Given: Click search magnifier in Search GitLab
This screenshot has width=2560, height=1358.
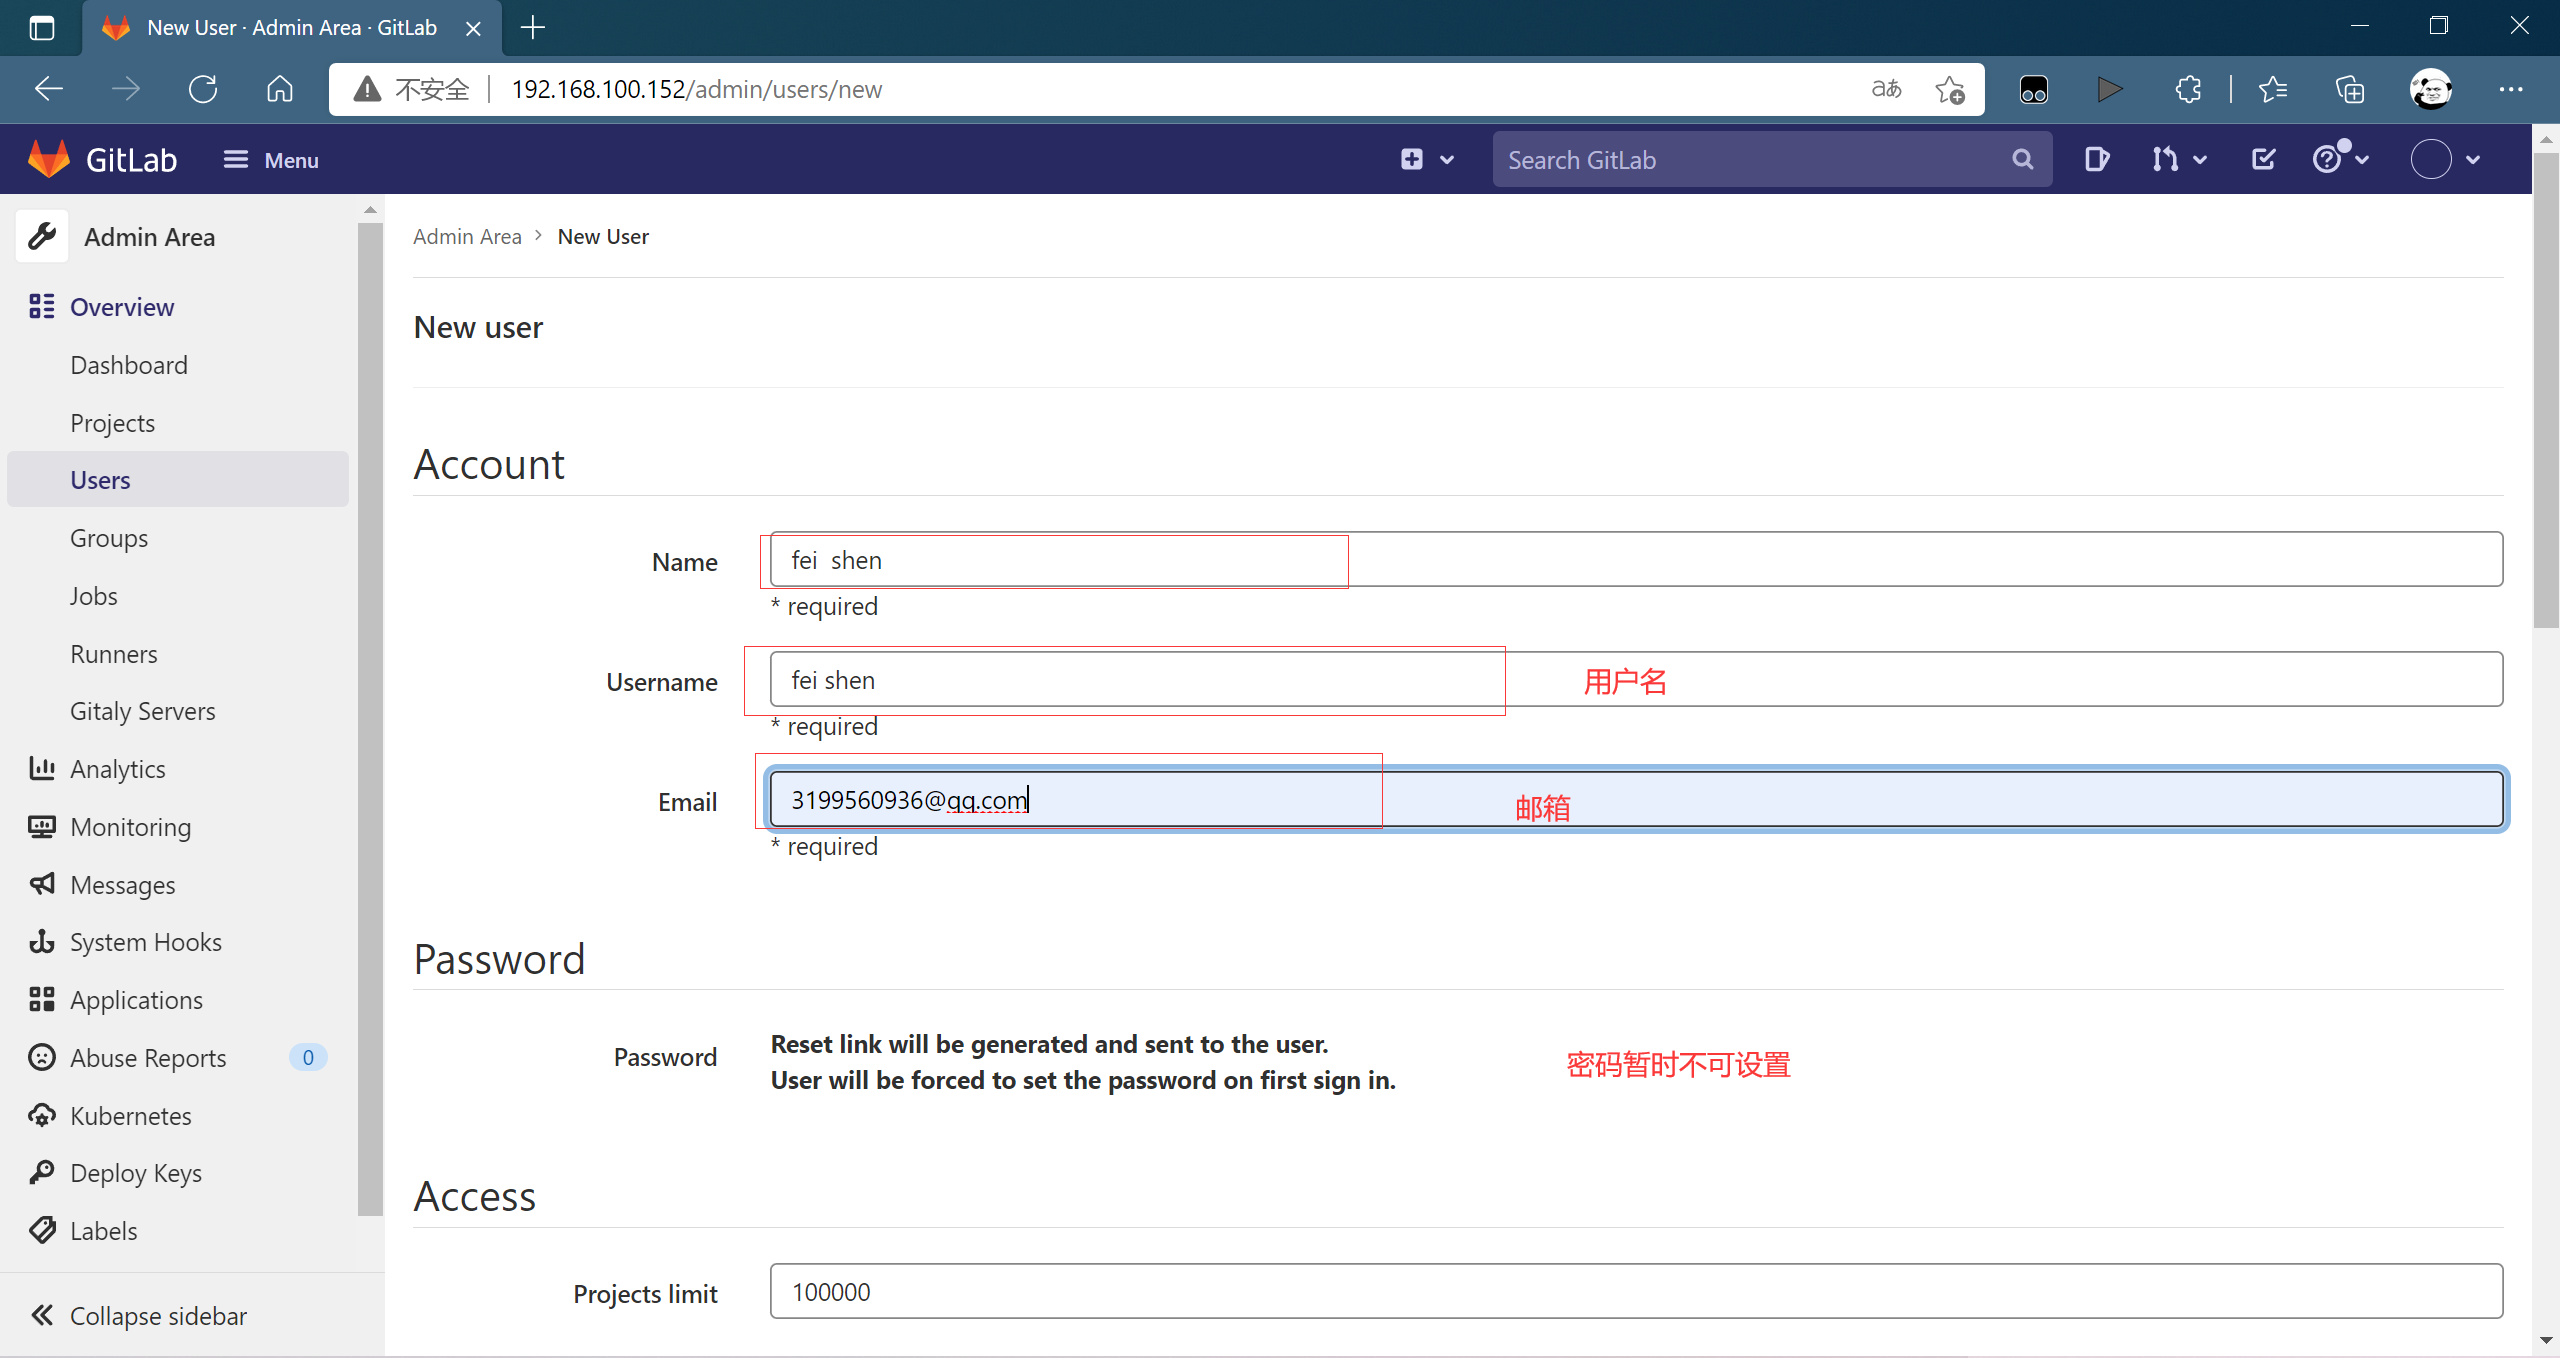Looking at the screenshot, I should tap(2022, 159).
